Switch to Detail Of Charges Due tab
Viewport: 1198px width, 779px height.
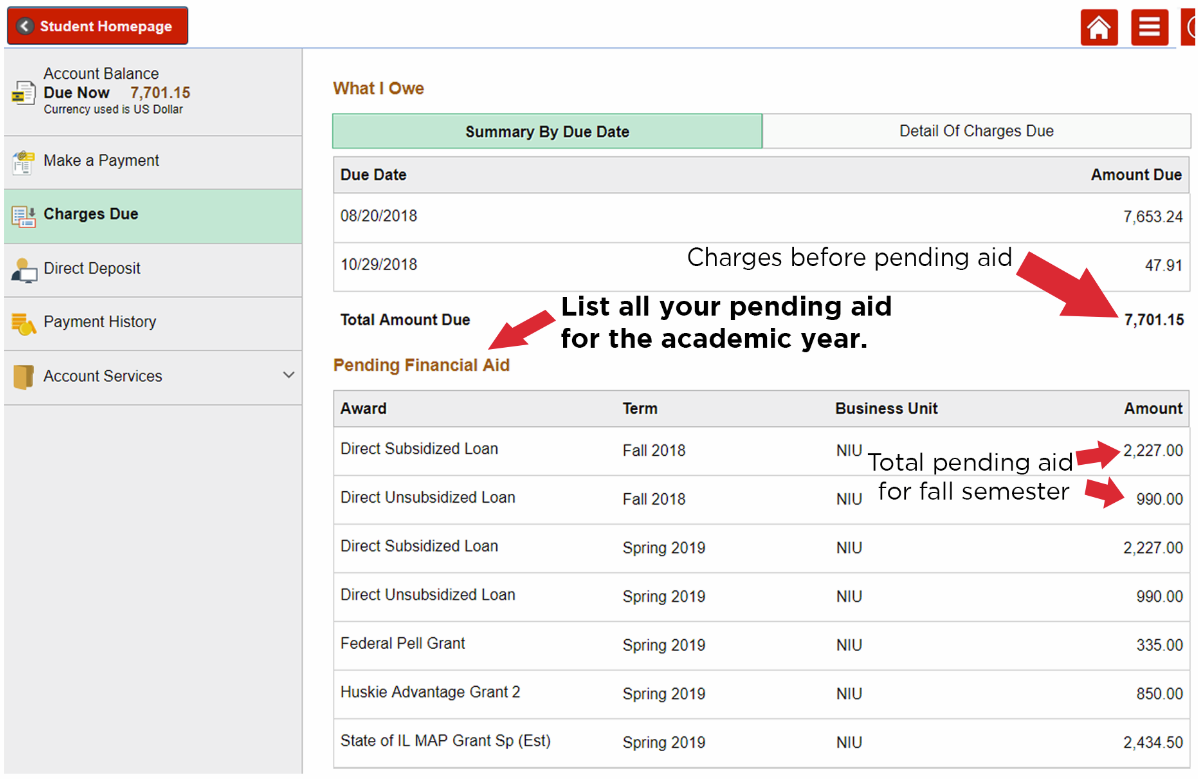point(975,131)
